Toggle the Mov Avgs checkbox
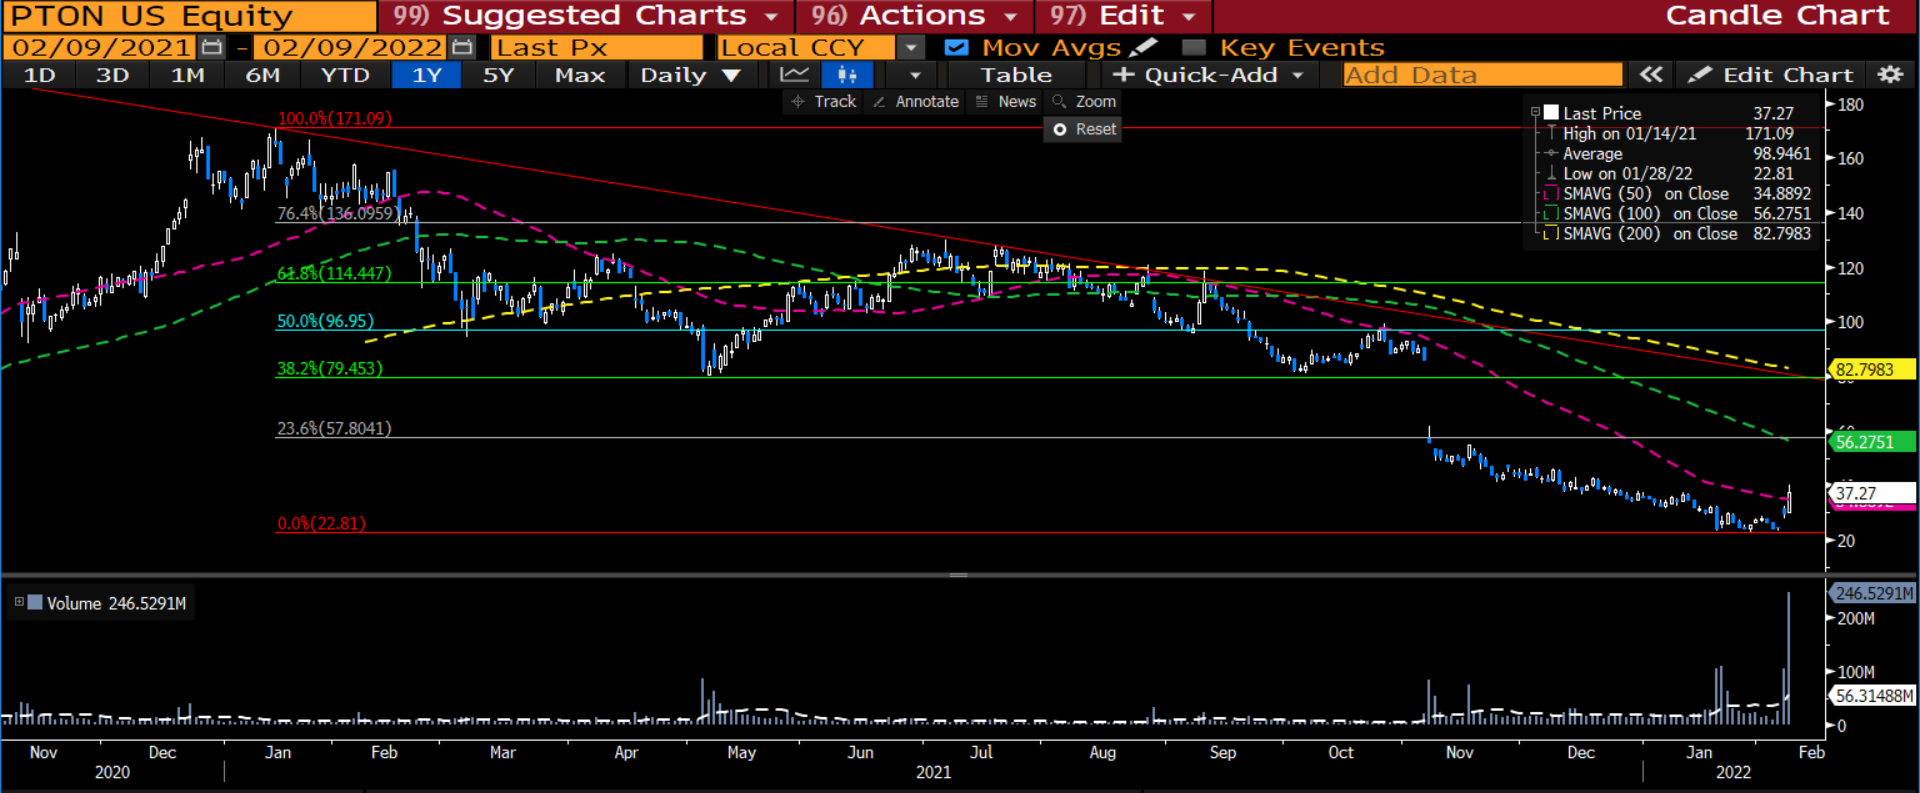The height and width of the screenshot is (793, 1920). click(956, 47)
